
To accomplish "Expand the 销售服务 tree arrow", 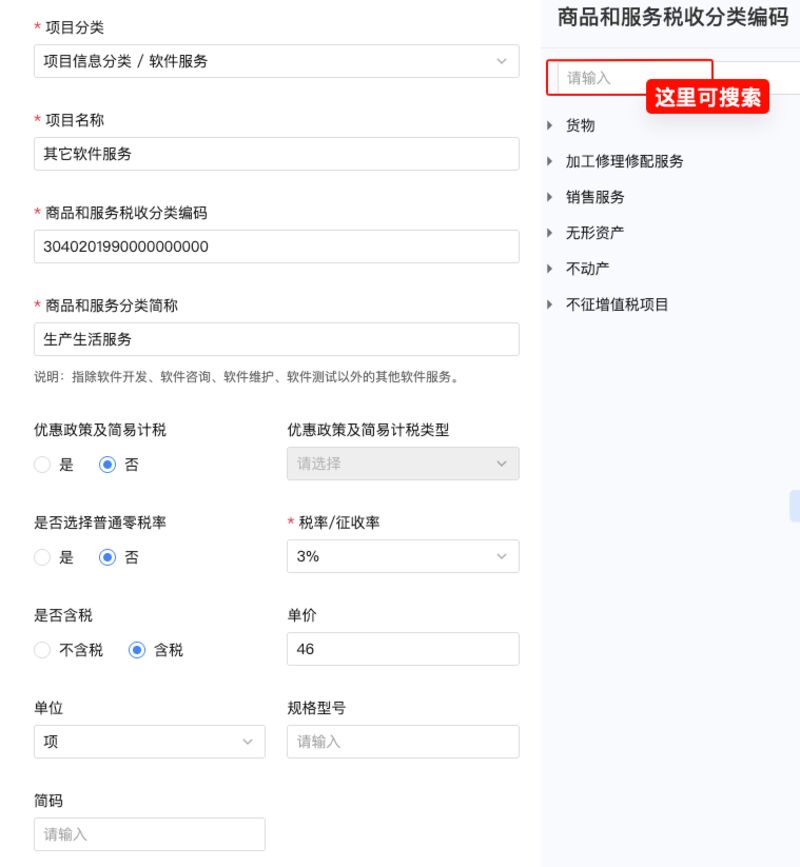I will point(550,197).
